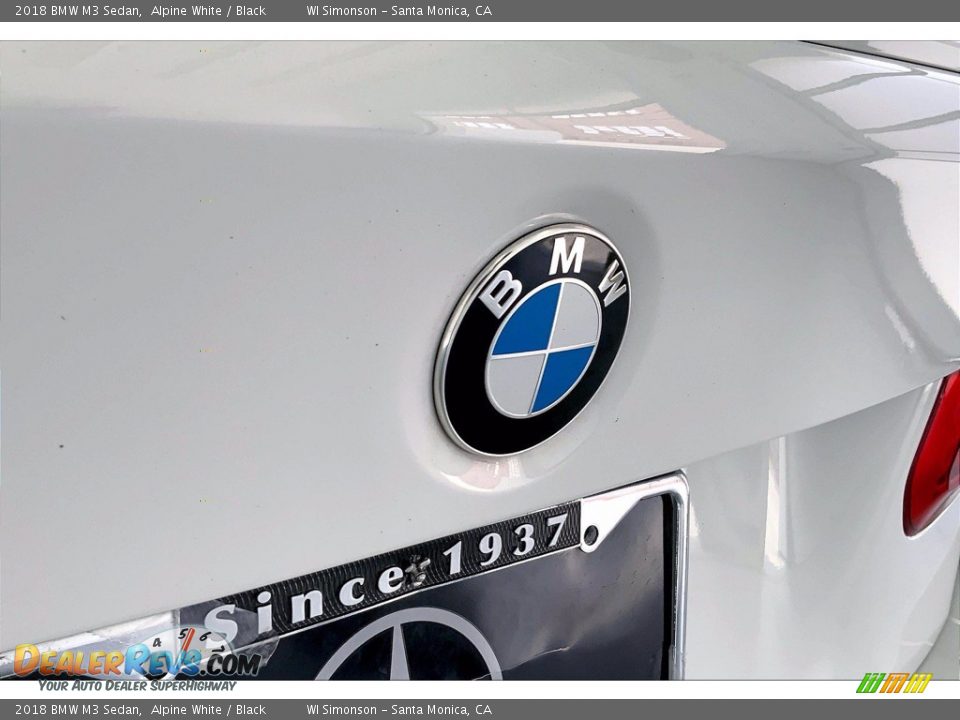Screen dimensions: 960x720
Task: Click top caption "Alpine White / Black"
Action: 208,10
